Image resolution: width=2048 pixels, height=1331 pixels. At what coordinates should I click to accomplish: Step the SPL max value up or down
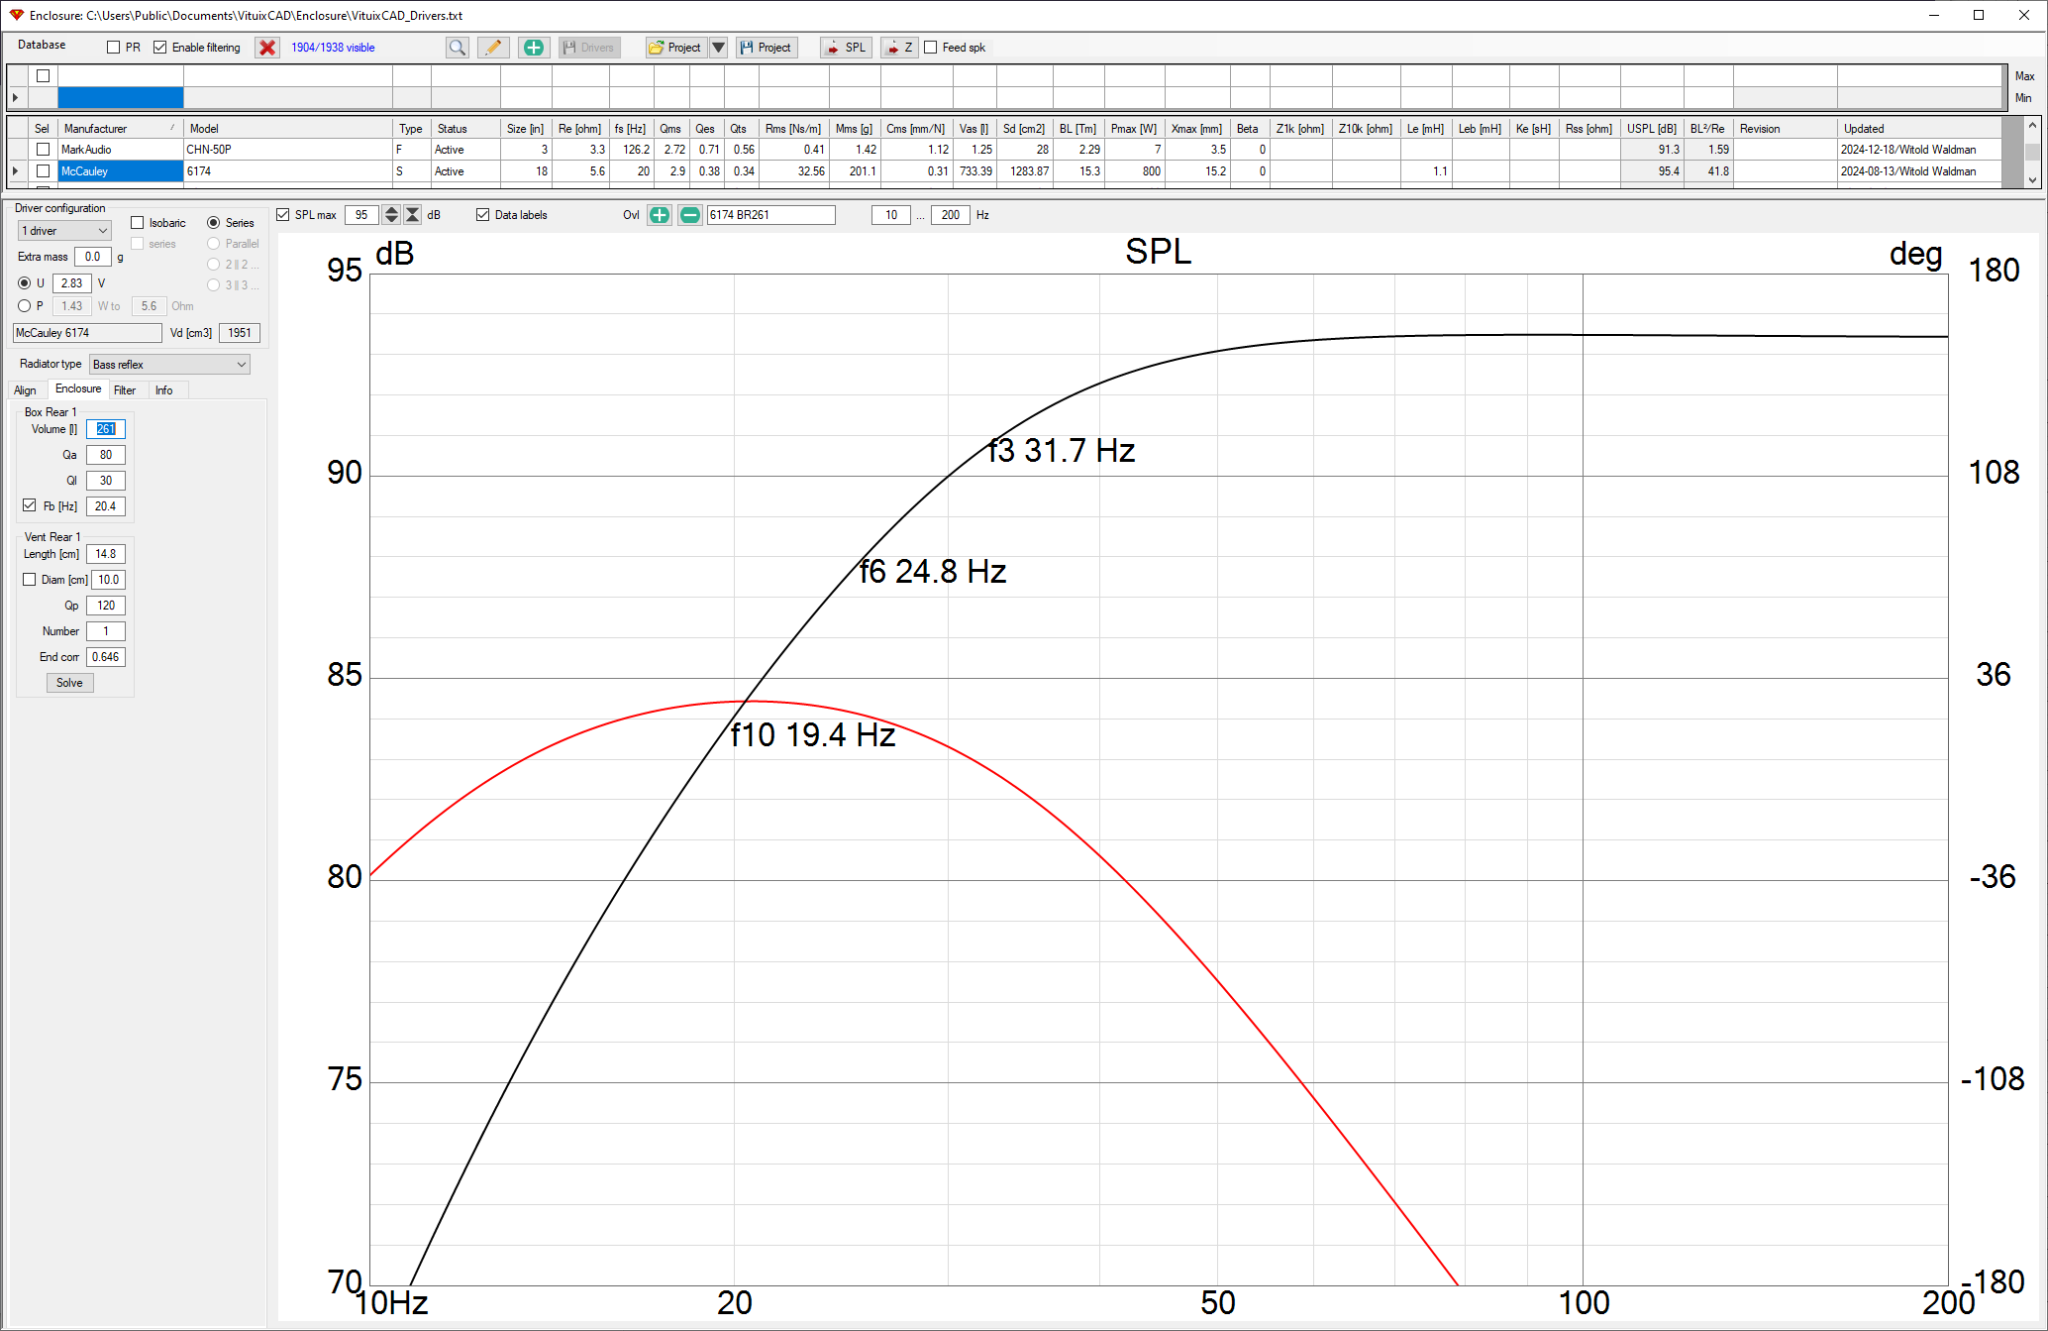click(392, 215)
